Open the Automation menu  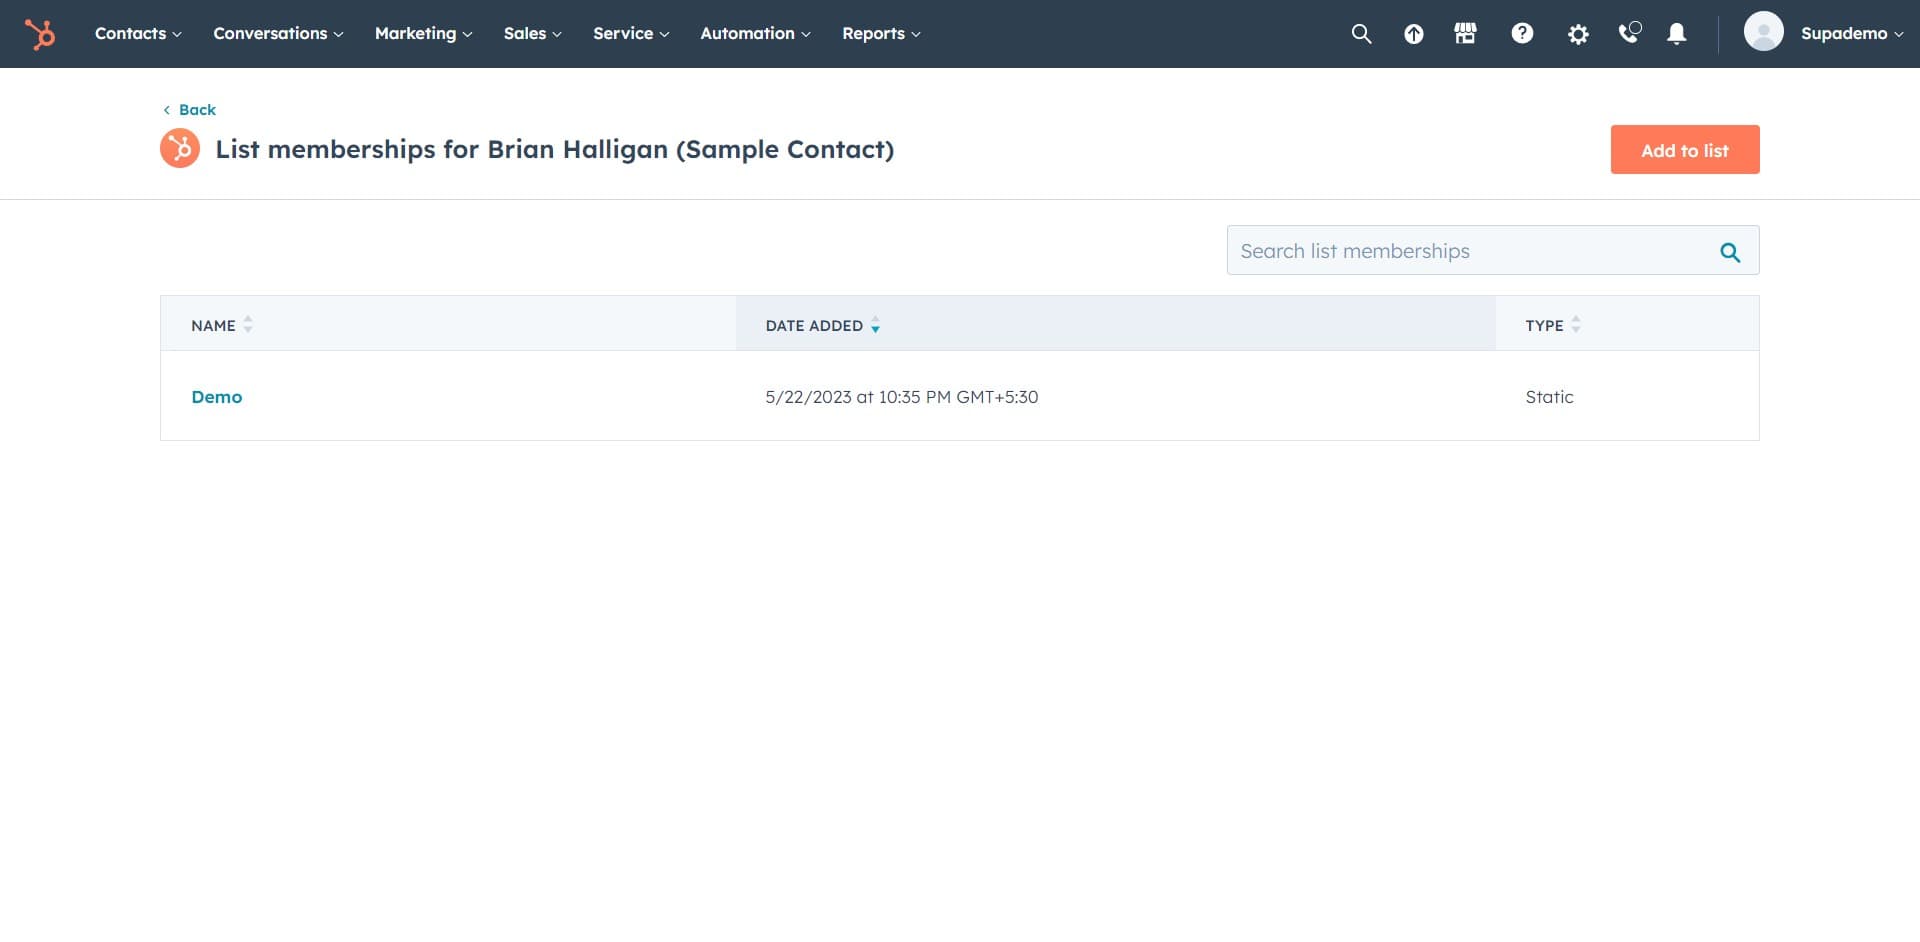click(754, 34)
